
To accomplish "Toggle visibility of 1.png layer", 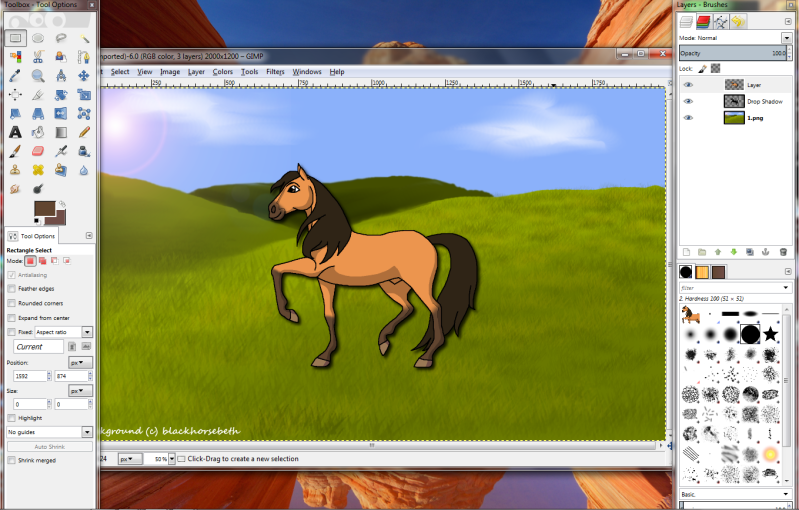I will [x=688, y=118].
